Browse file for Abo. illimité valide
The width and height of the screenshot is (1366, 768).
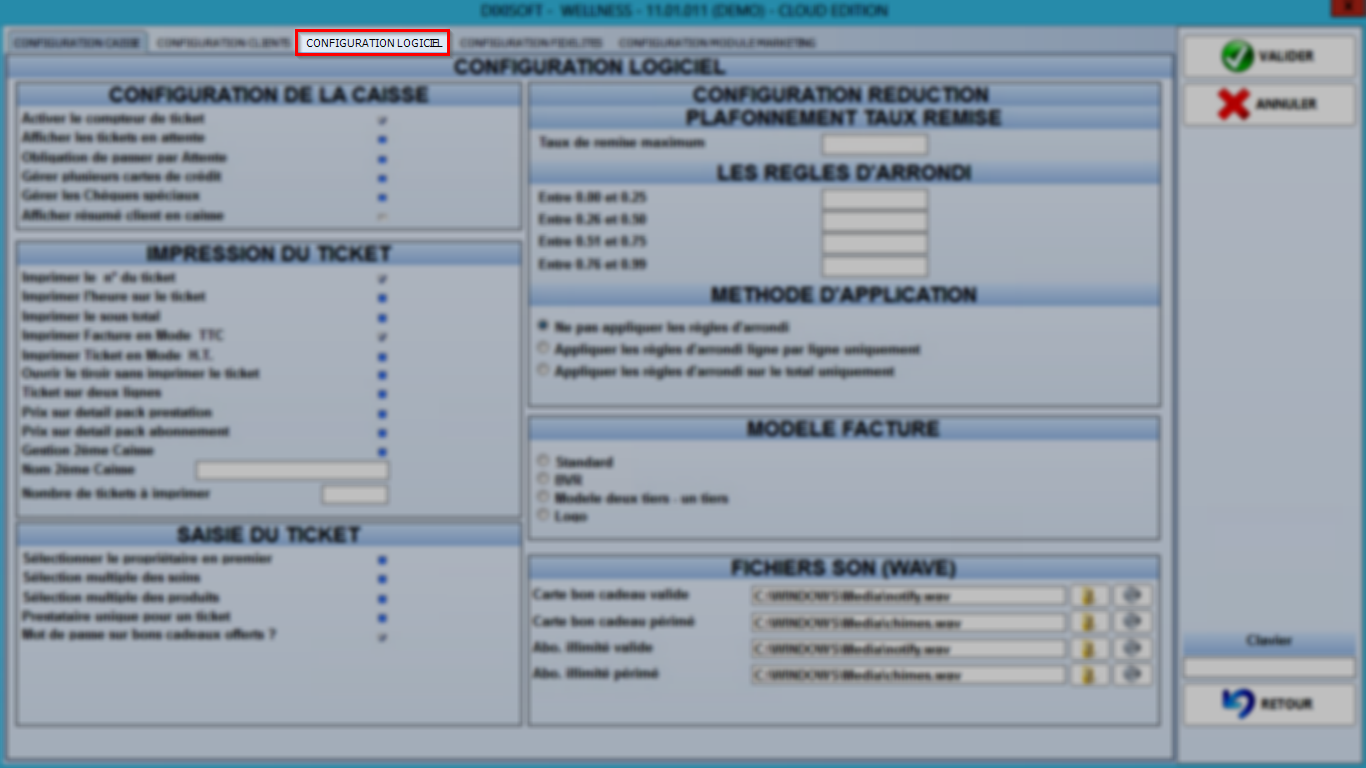[1090, 649]
